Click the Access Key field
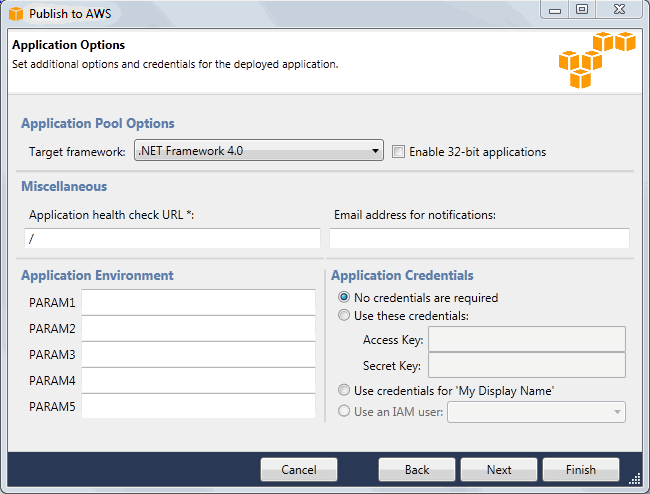The image size is (650, 494). click(526, 340)
